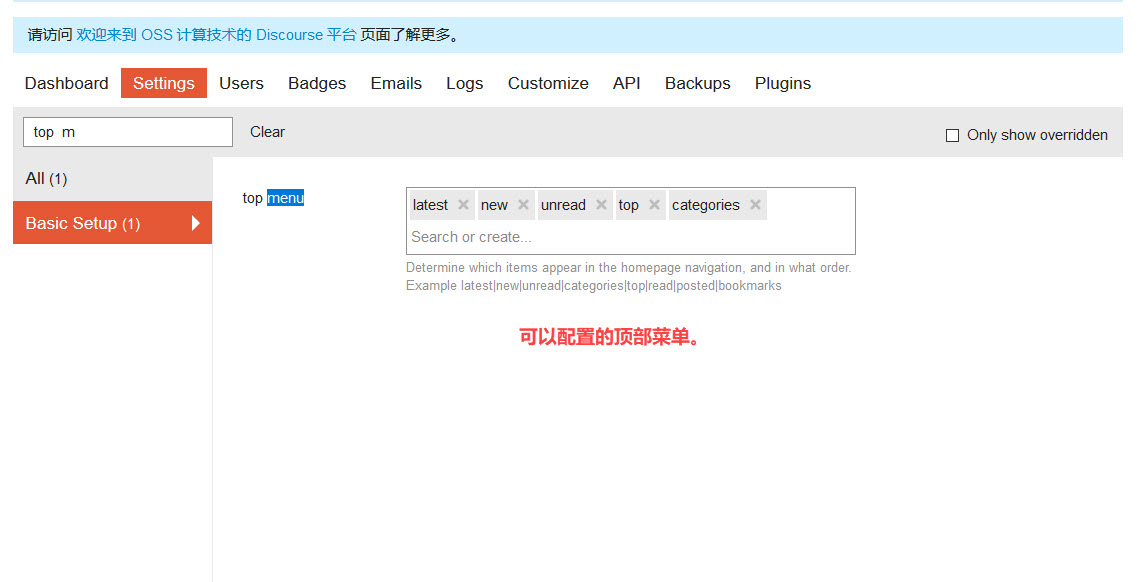The height and width of the screenshot is (582, 1141).
Task: Open the OSS Discourse welcome link
Action: coord(216,35)
